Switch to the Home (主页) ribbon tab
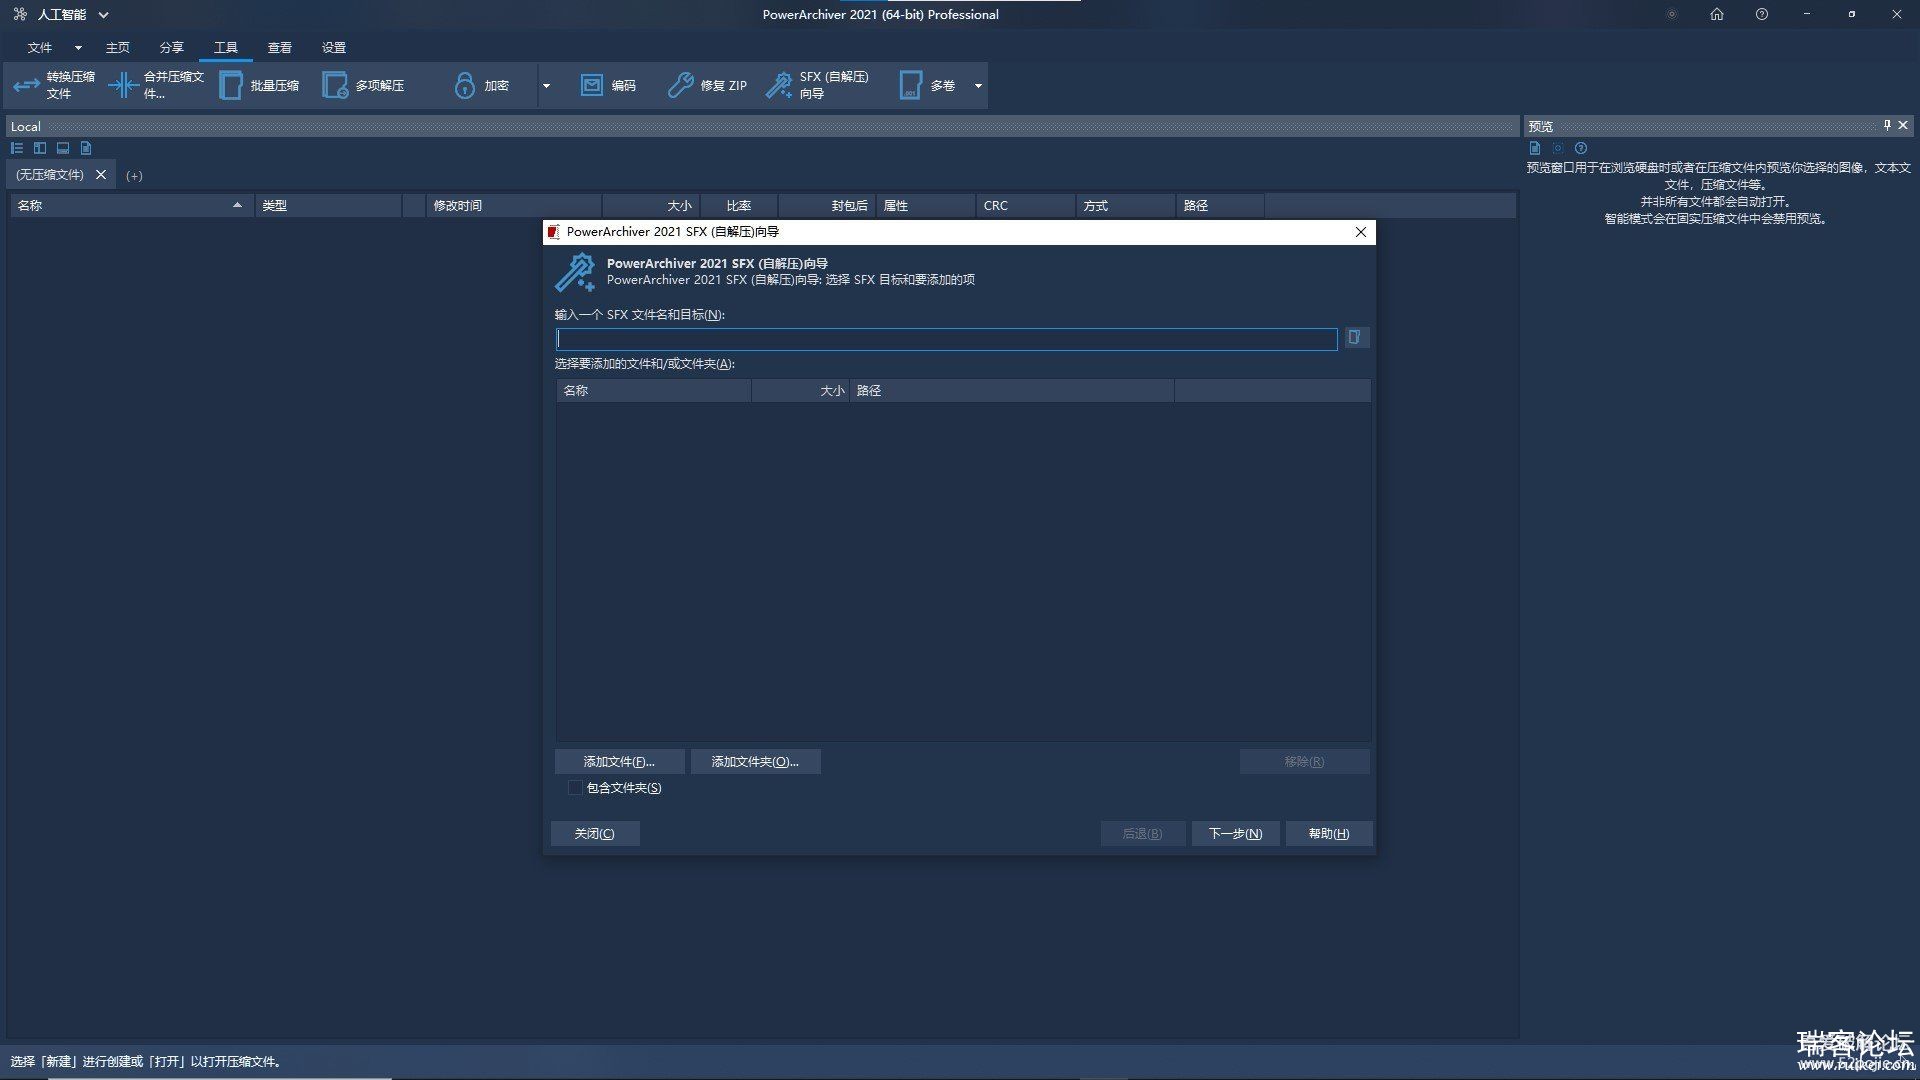Image resolution: width=1920 pixels, height=1080 pixels. [117, 48]
